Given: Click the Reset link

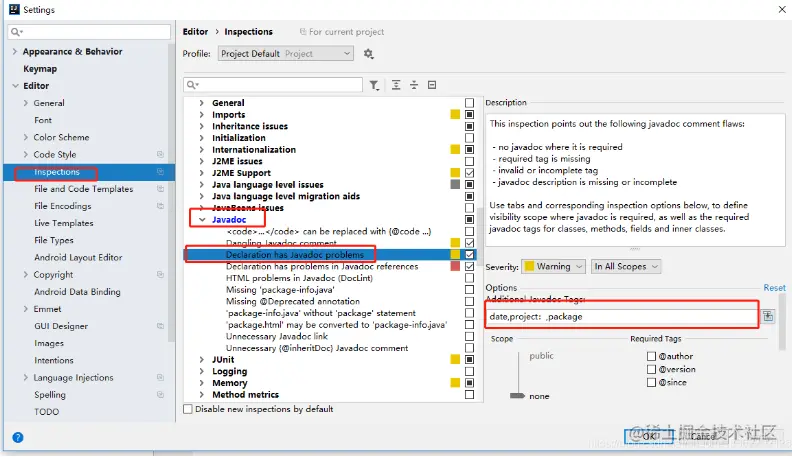Looking at the screenshot, I should [x=774, y=287].
